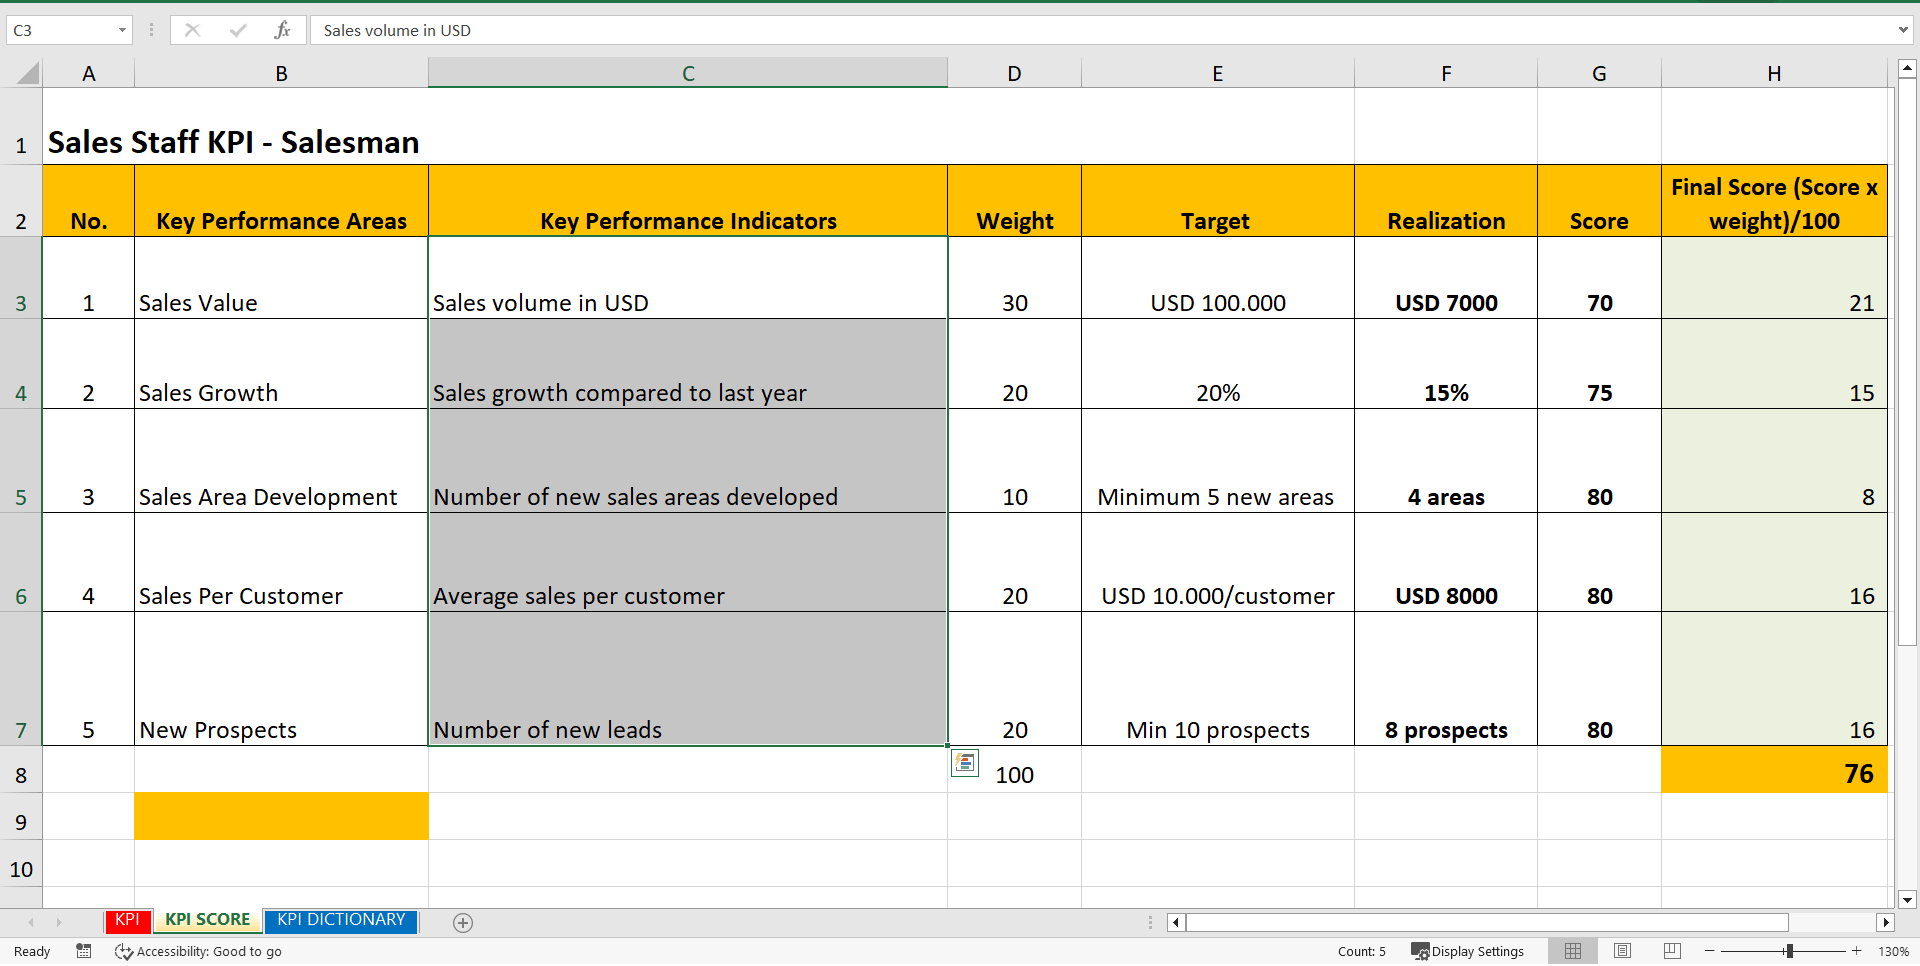Add a new sheet with plus icon

462,923
